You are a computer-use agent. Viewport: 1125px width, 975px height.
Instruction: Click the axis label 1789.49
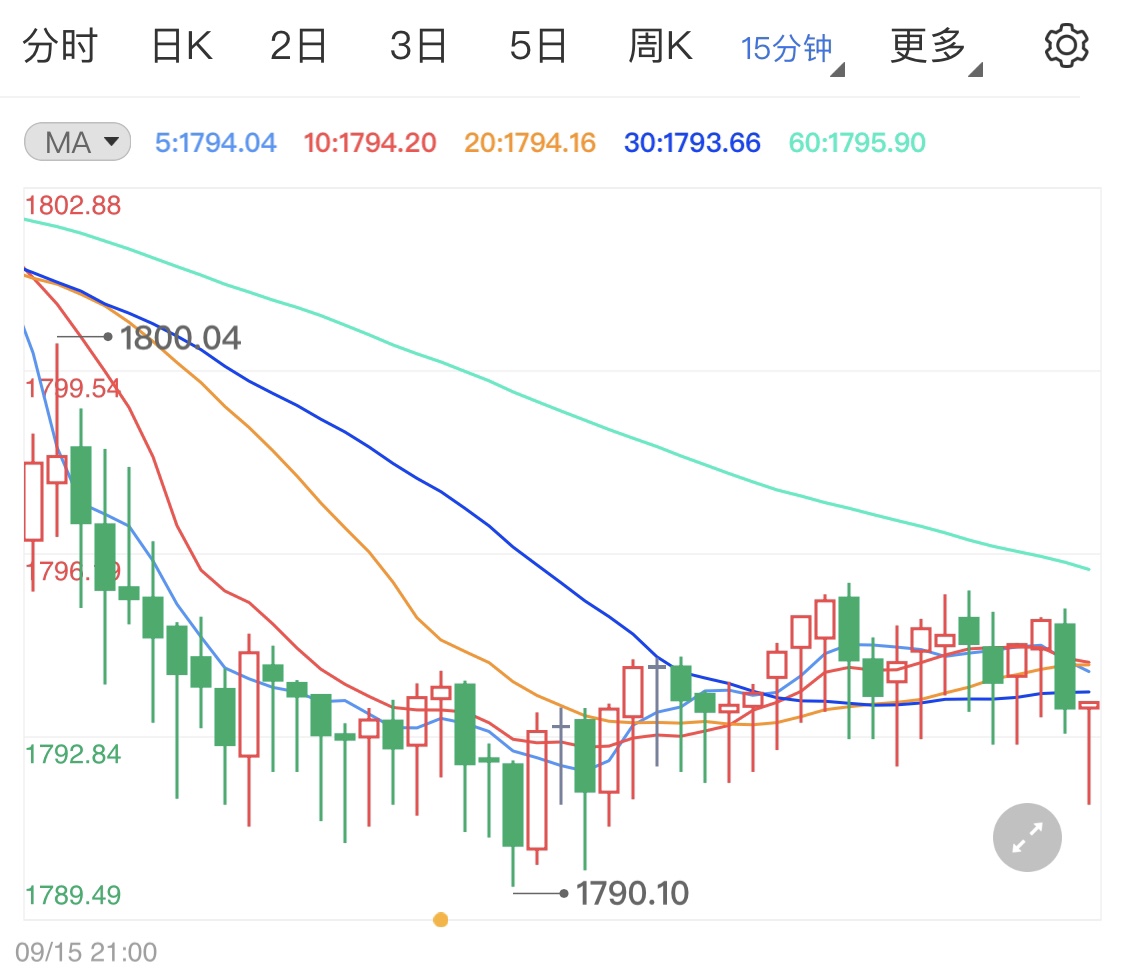click(73, 895)
